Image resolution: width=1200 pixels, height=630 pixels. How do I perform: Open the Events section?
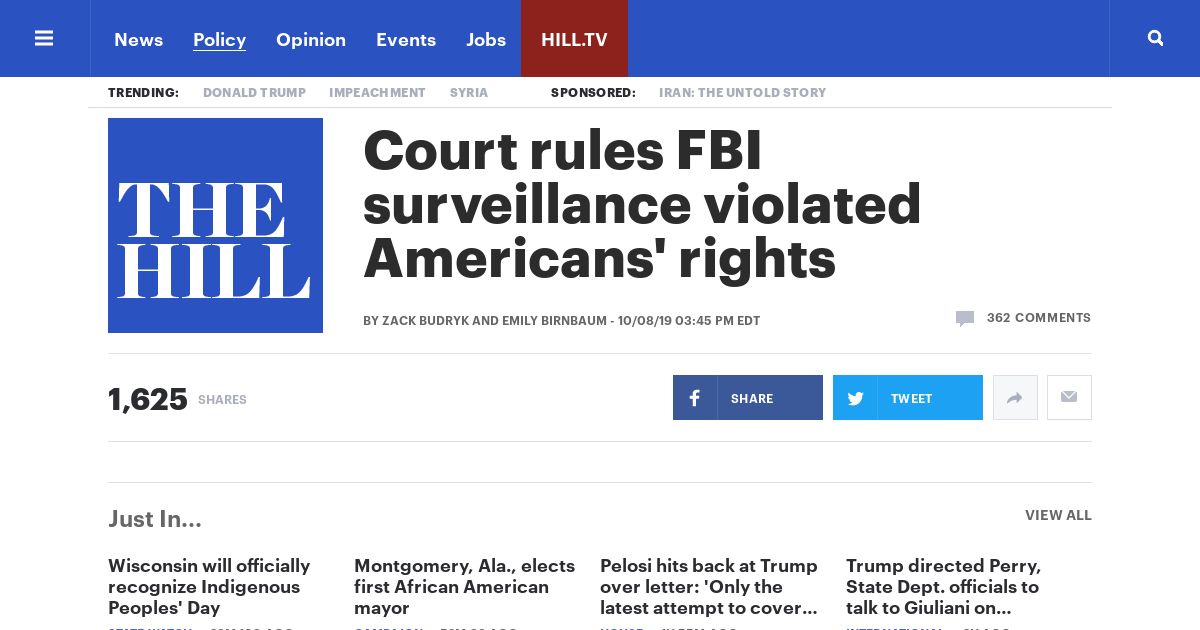click(x=406, y=39)
